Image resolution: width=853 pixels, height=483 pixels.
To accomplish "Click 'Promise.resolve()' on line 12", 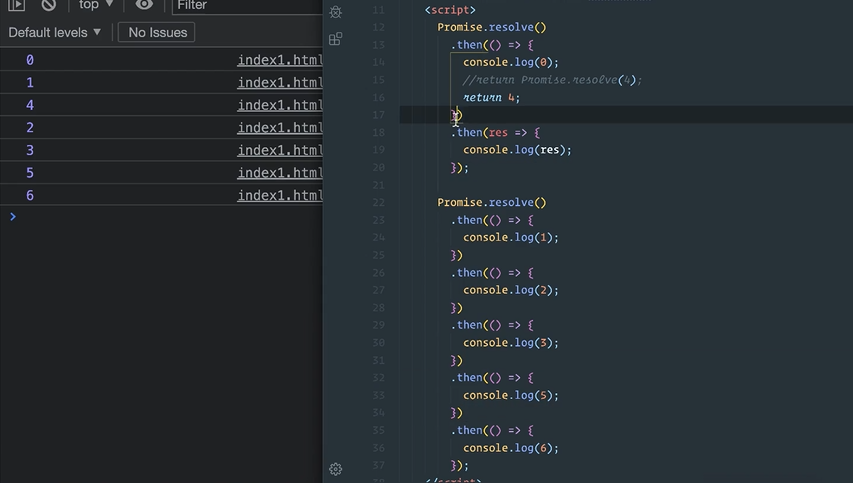I will (492, 27).
